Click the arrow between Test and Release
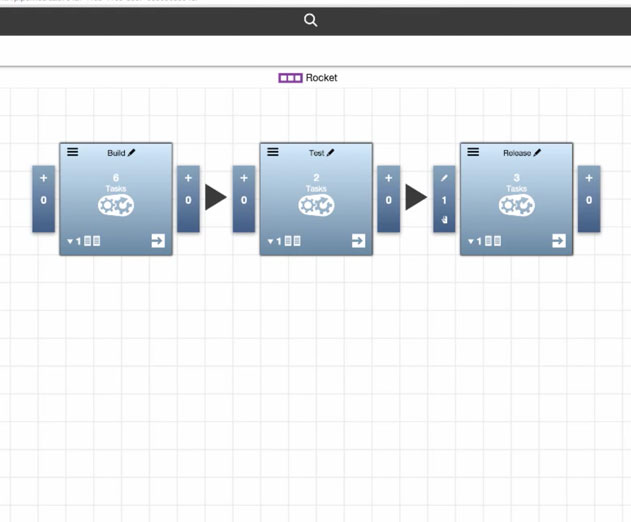631x522 pixels. coord(416,197)
